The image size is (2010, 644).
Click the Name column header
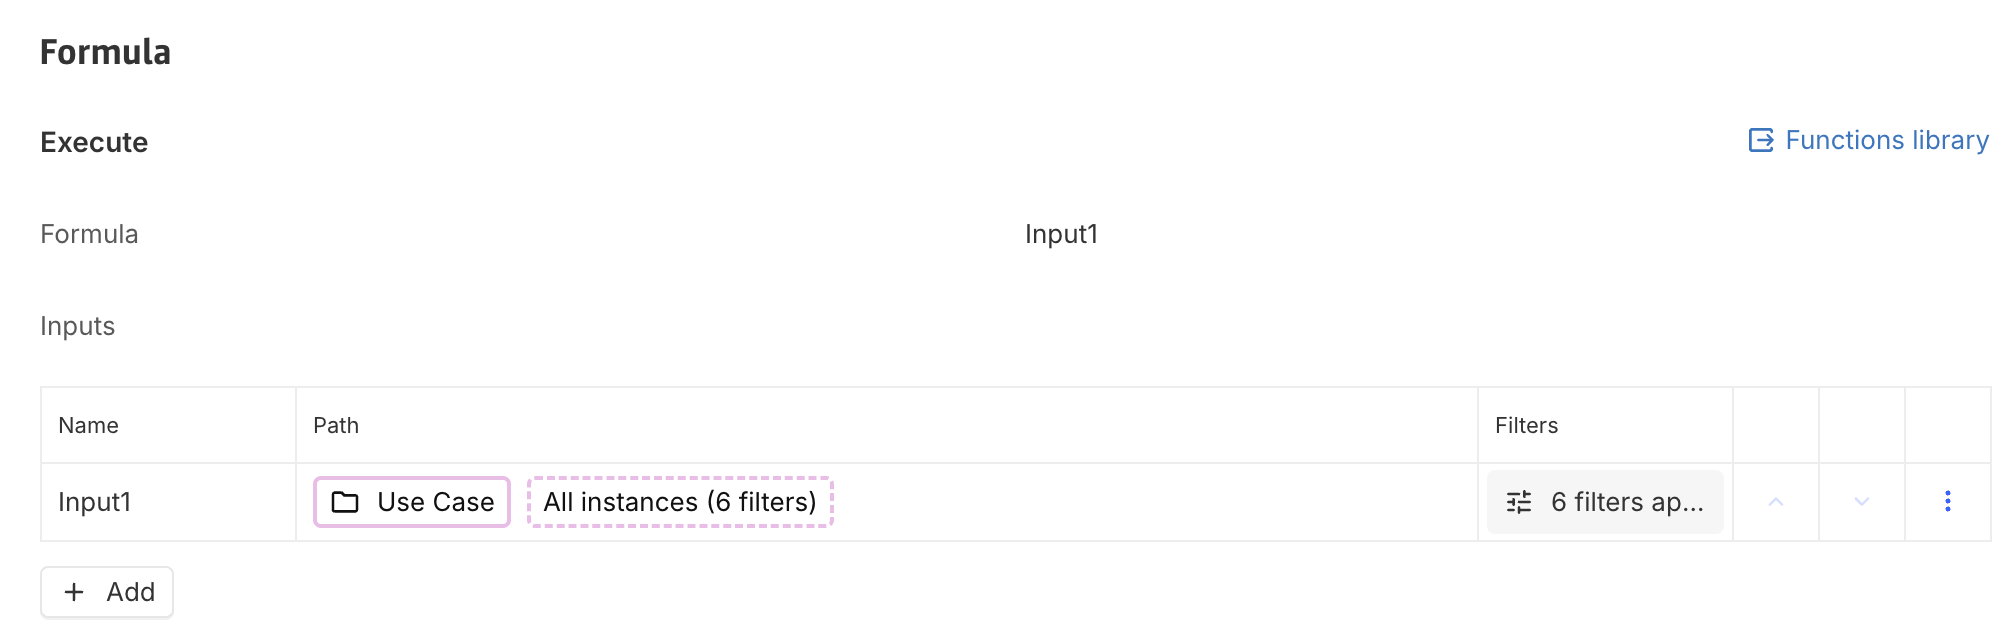(88, 424)
